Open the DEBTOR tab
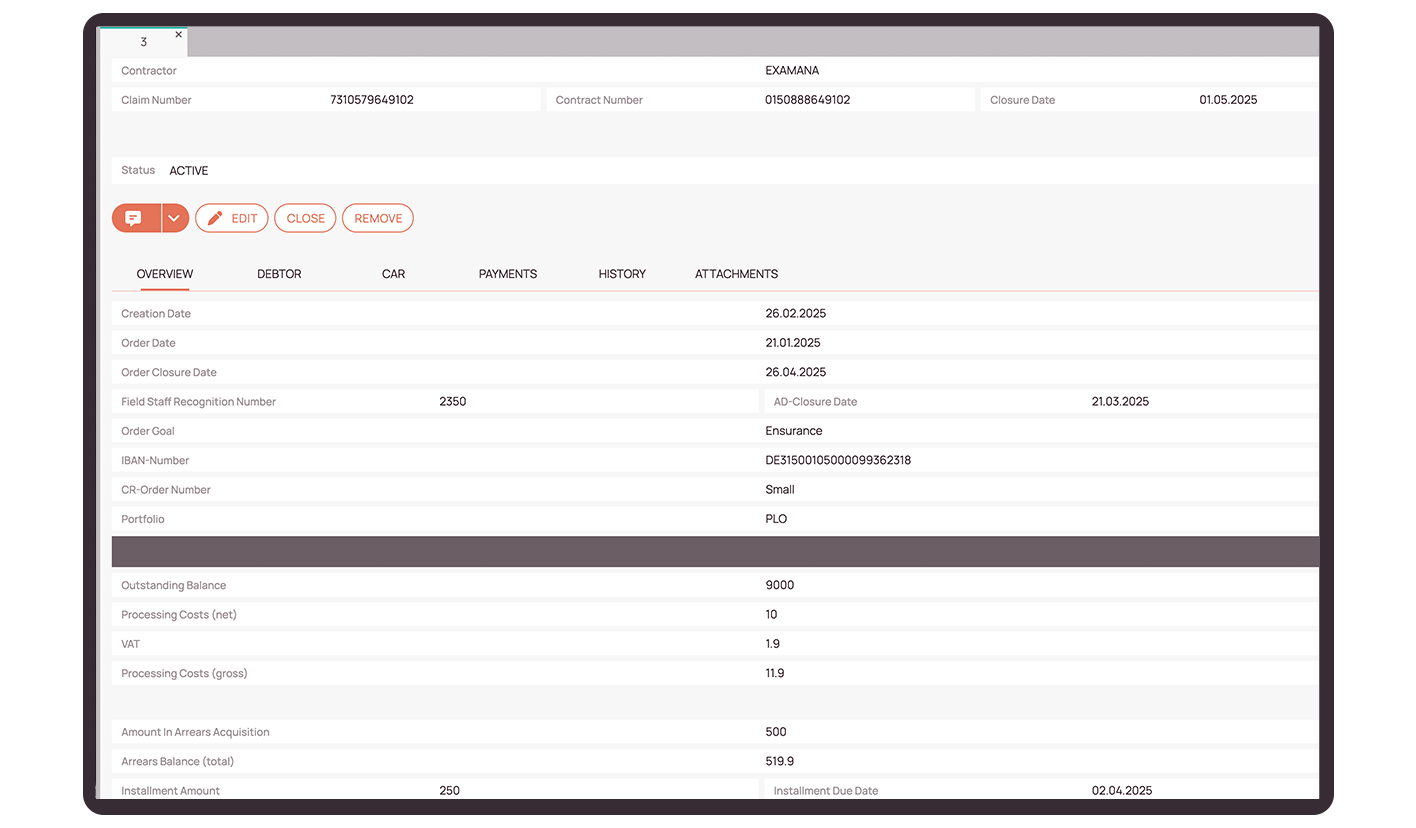This screenshot has height=828, width=1416. coord(279,274)
